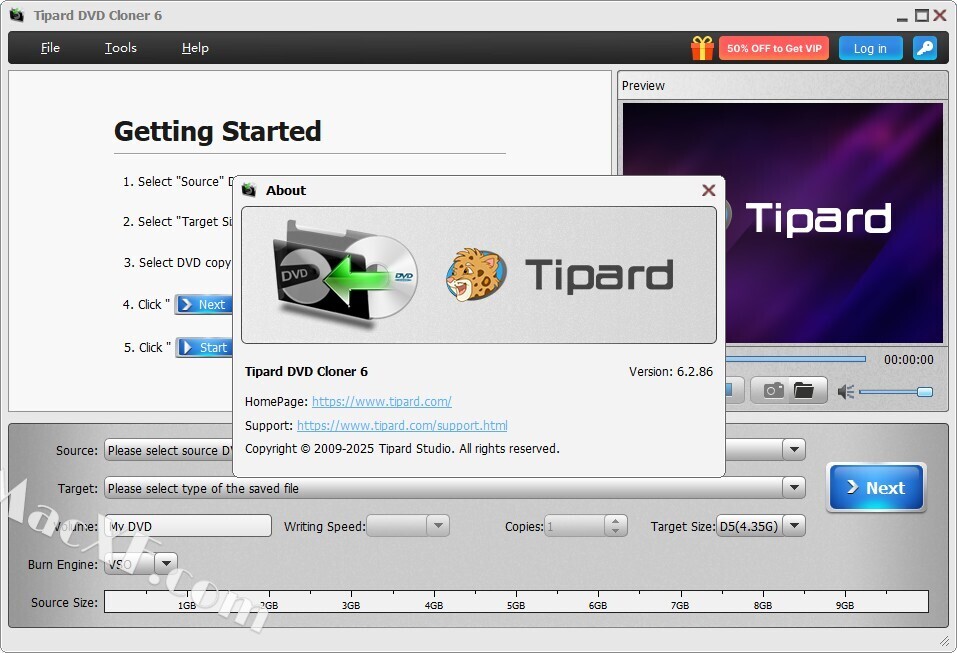Click the 00:00:00 playback time

[x=909, y=359]
